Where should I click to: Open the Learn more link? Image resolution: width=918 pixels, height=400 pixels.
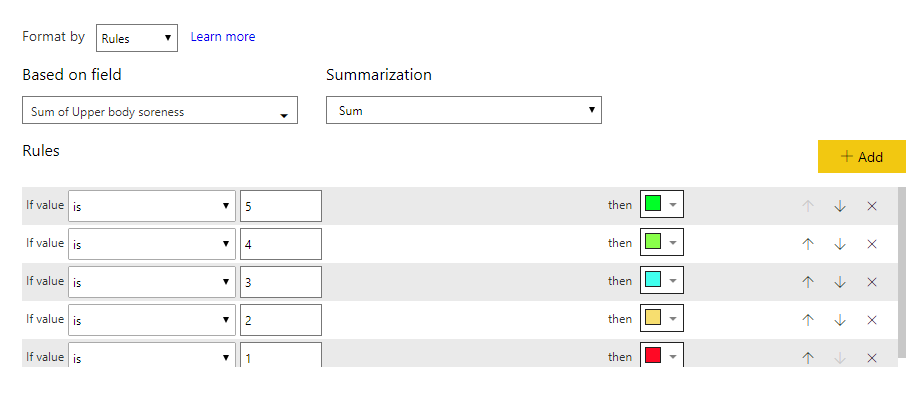(223, 37)
